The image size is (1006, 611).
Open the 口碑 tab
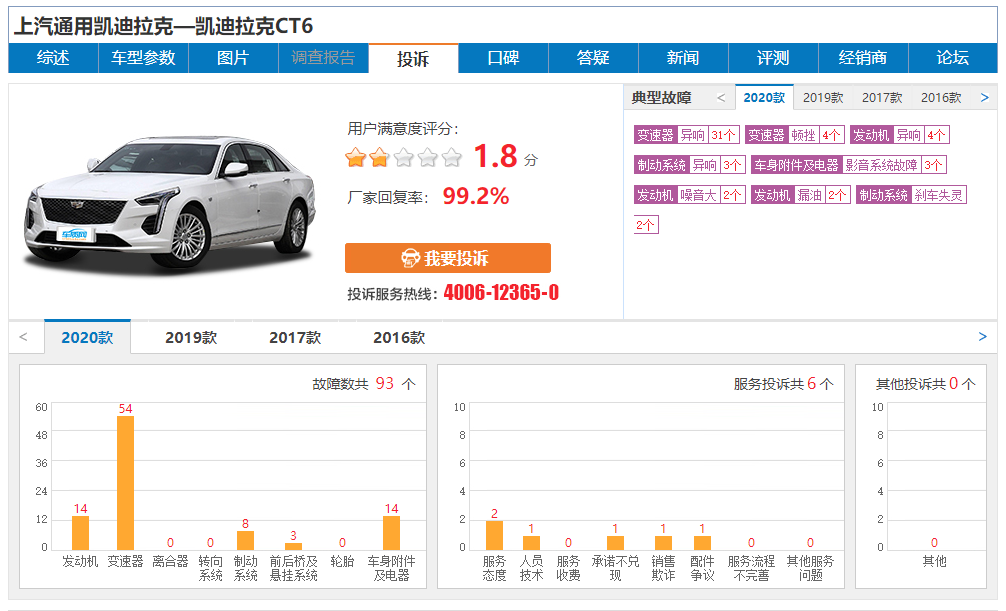coord(504,58)
